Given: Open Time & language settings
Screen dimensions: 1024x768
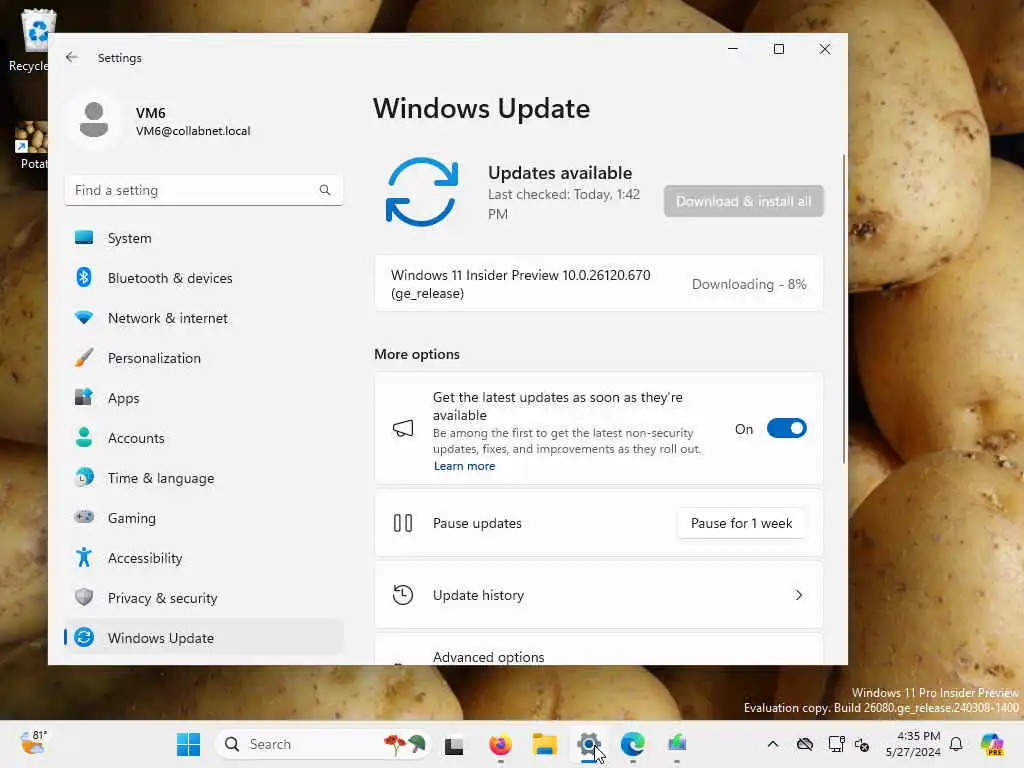Looking at the screenshot, I should coord(204,478).
